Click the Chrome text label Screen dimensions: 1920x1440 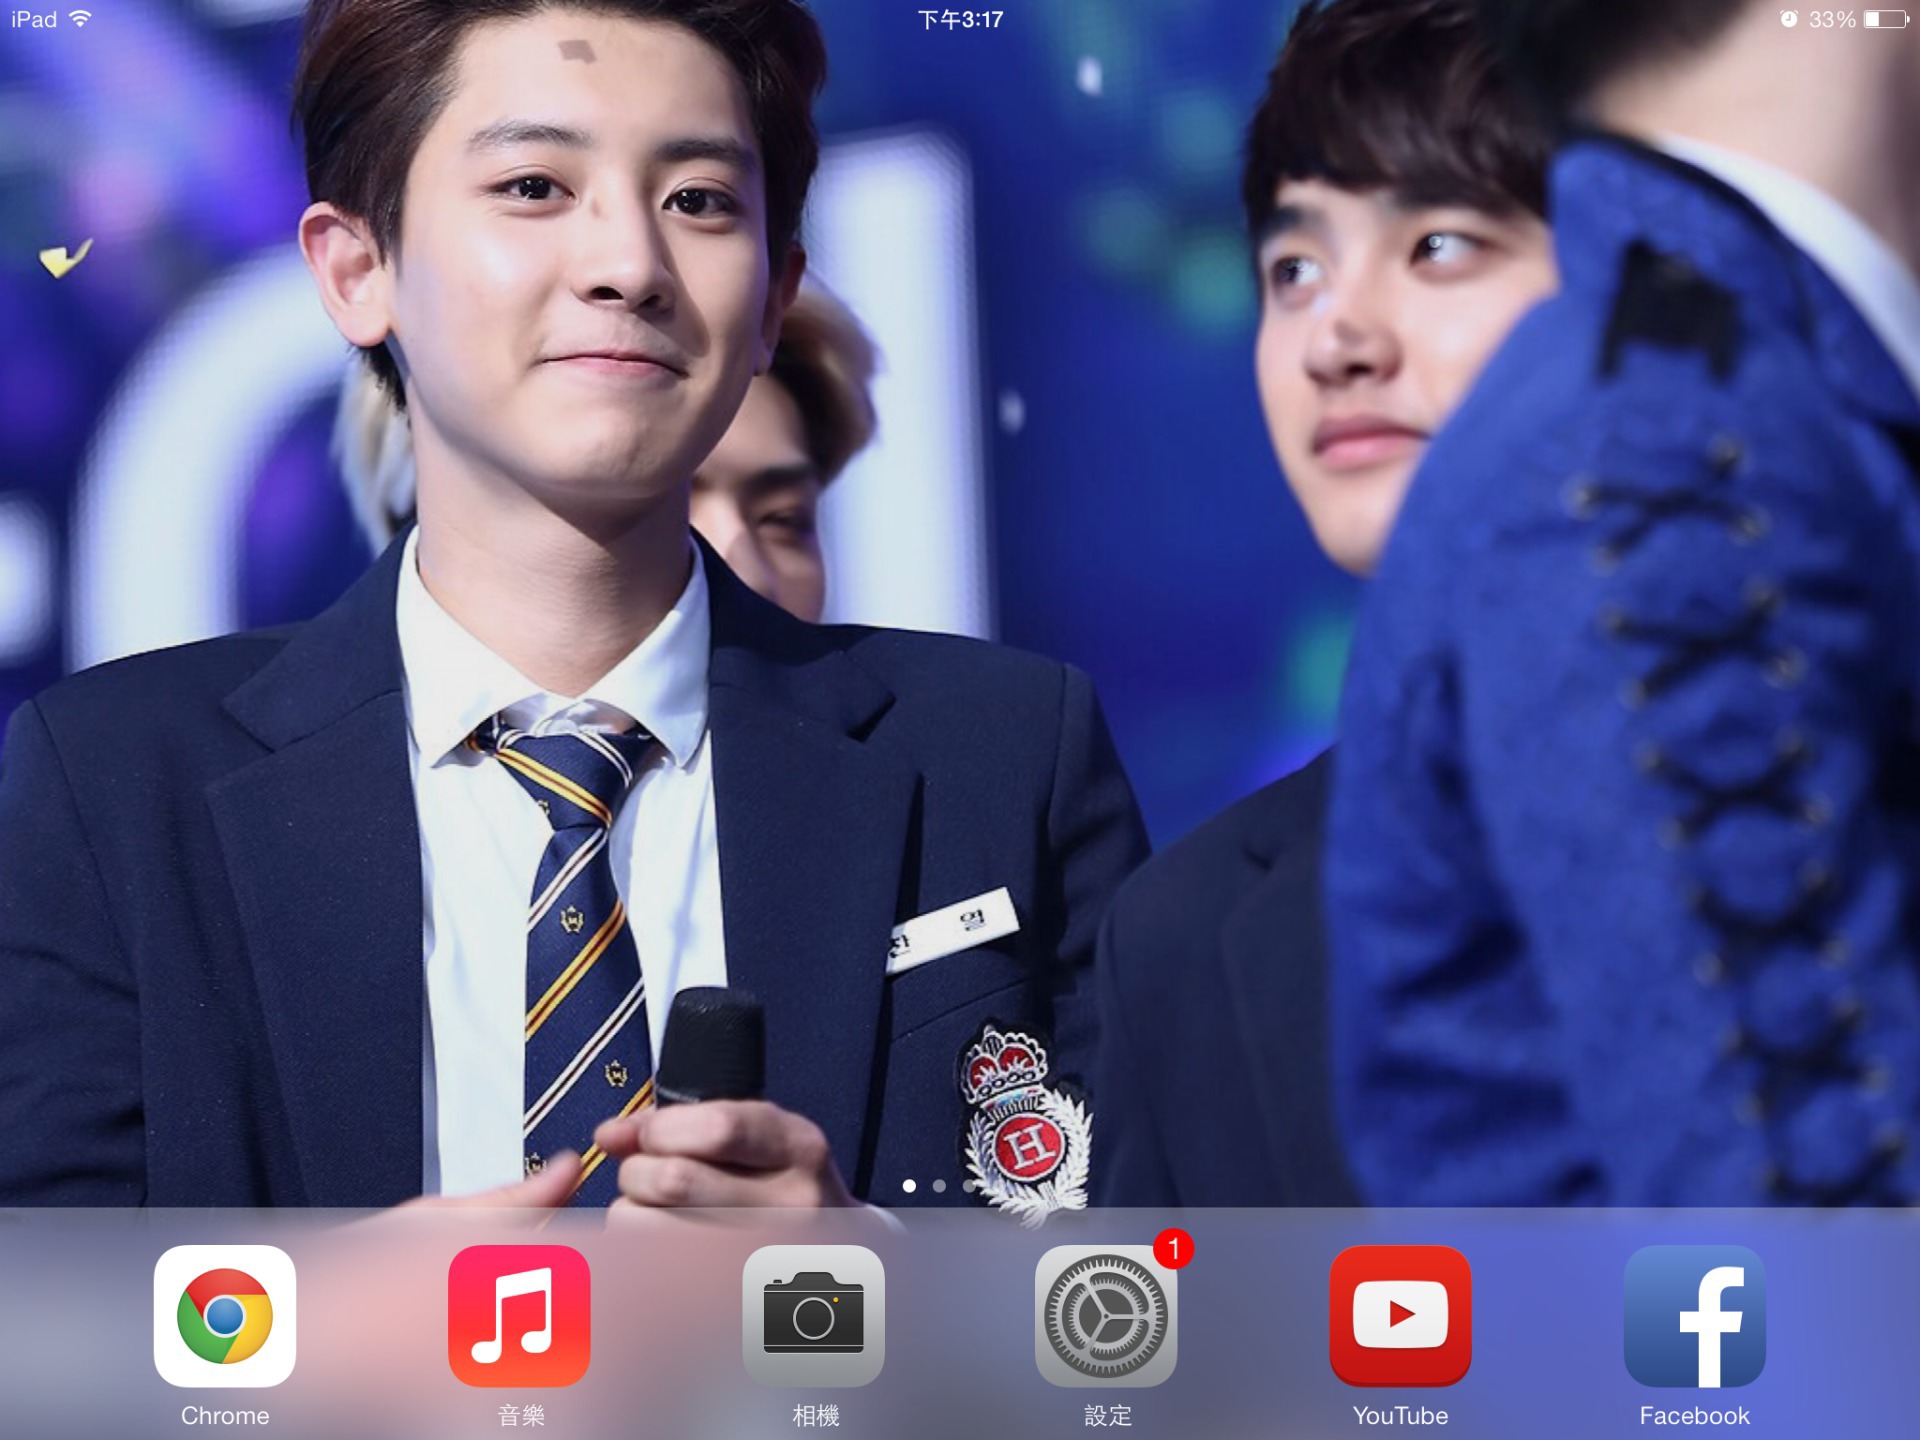pyautogui.click(x=225, y=1416)
